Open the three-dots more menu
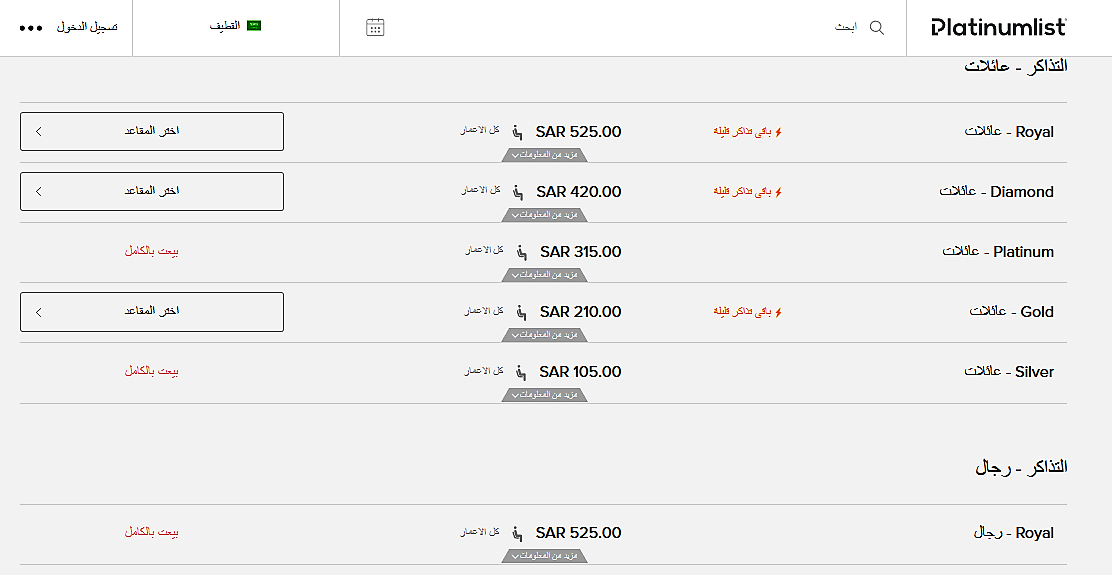This screenshot has width=1112, height=575. click(x=31, y=28)
